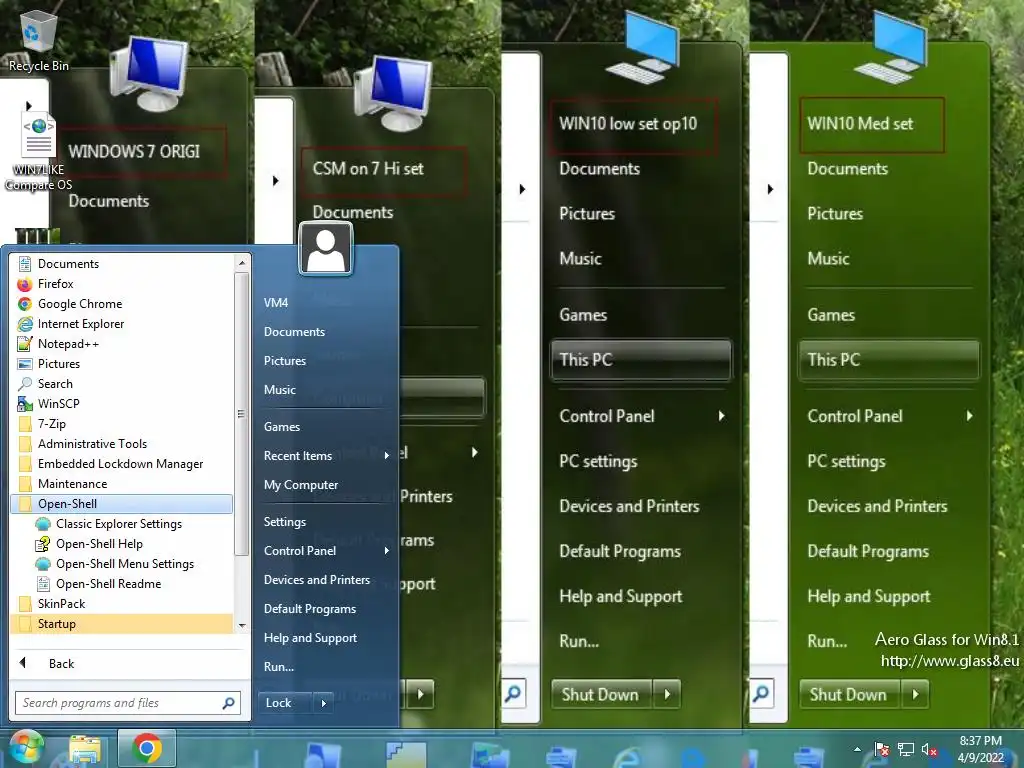Click the search magnifier in WIN10 low menu

[513, 694]
